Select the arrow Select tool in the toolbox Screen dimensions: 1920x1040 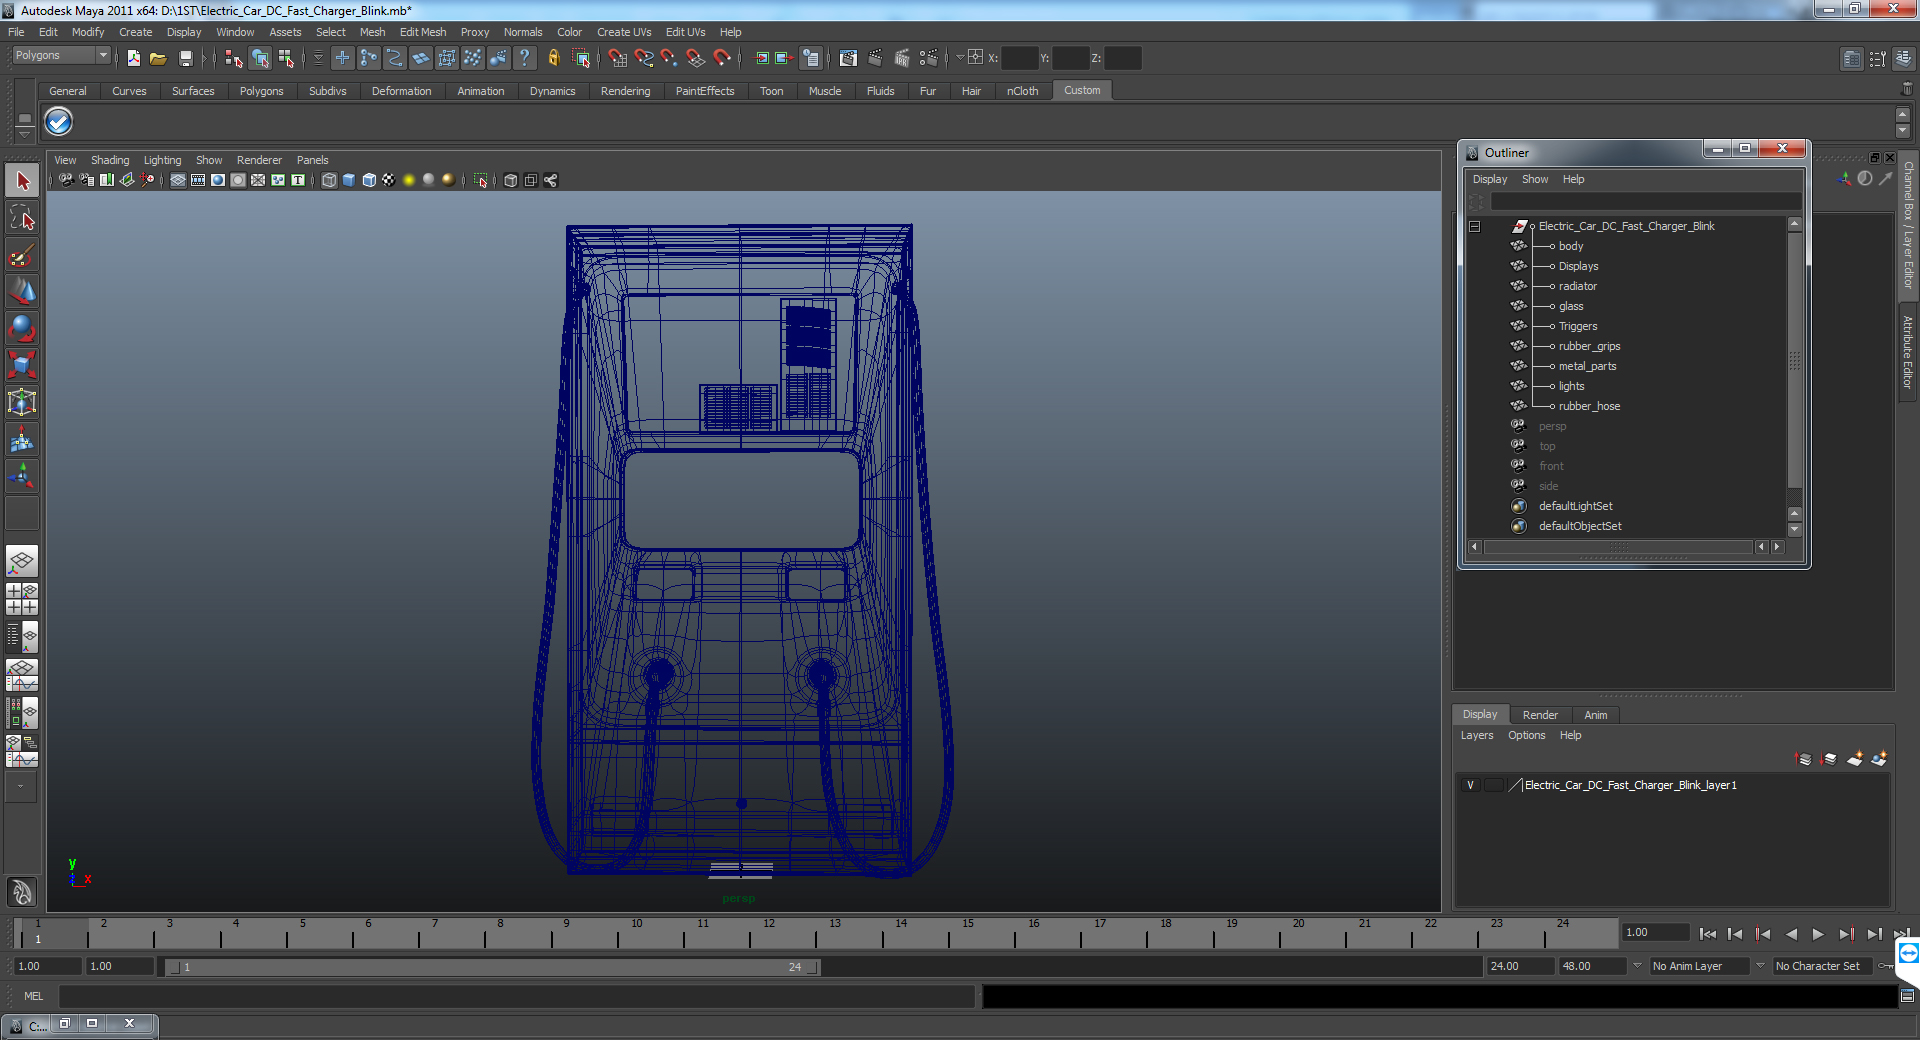[x=22, y=181]
